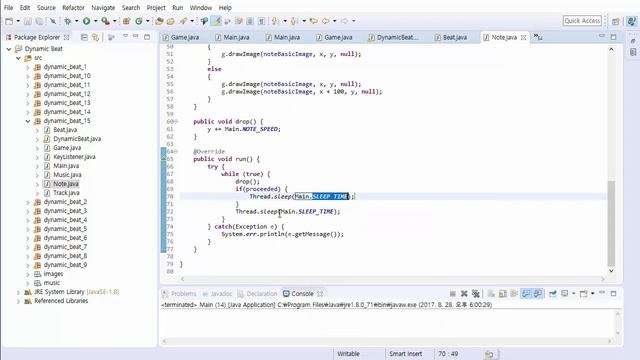This screenshot has width=640, height=360.
Task: Click the Open Console icon
Action: click(584, 293)
